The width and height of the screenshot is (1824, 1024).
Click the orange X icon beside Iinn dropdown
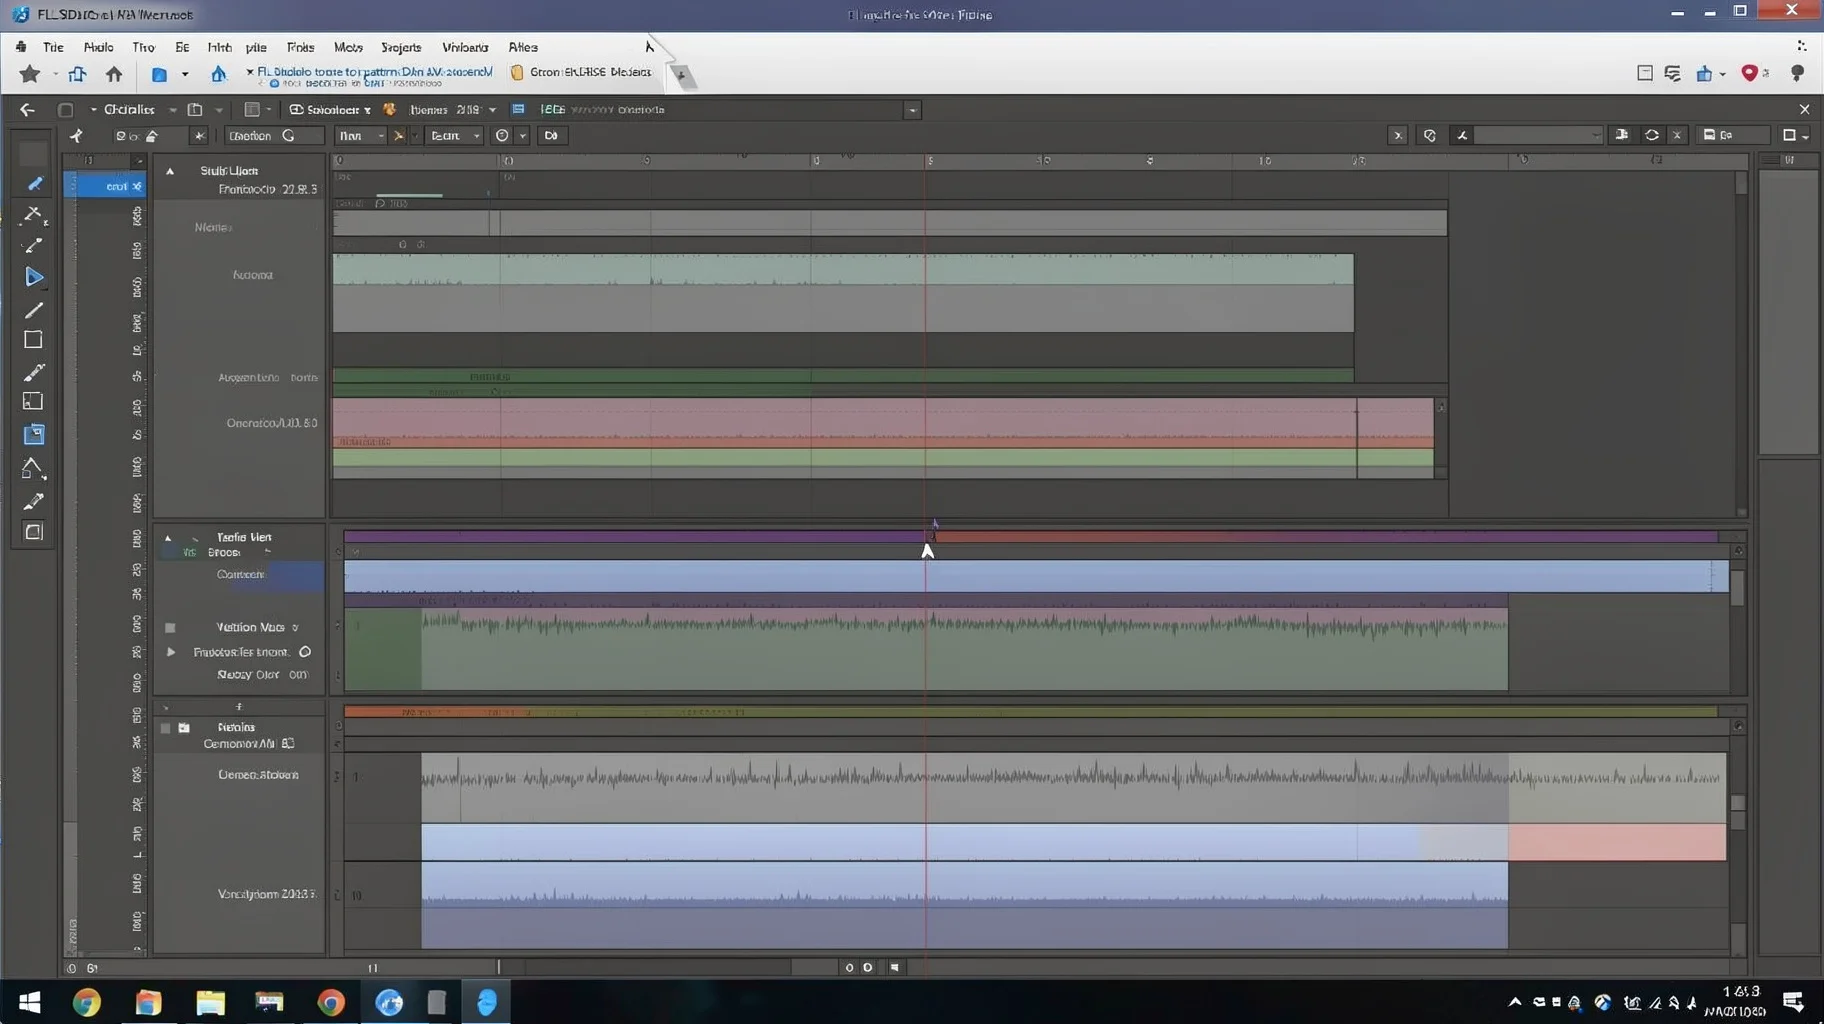pyautogui.click(x=398, y=136)
